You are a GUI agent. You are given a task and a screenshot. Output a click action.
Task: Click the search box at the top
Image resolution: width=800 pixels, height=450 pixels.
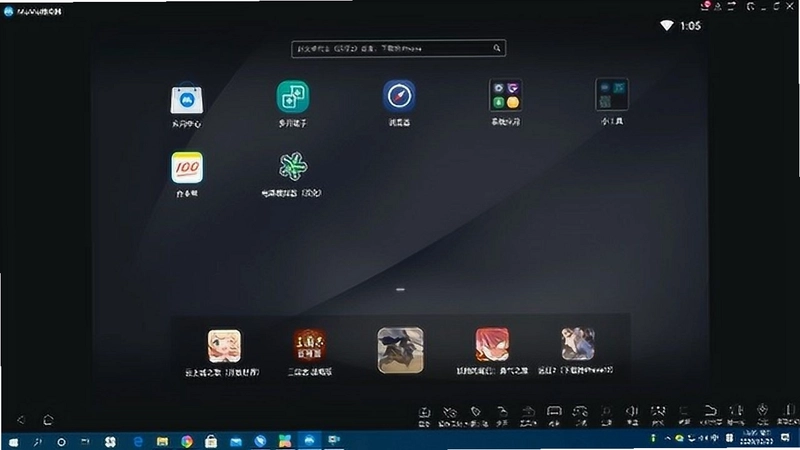tap(398, 48)
